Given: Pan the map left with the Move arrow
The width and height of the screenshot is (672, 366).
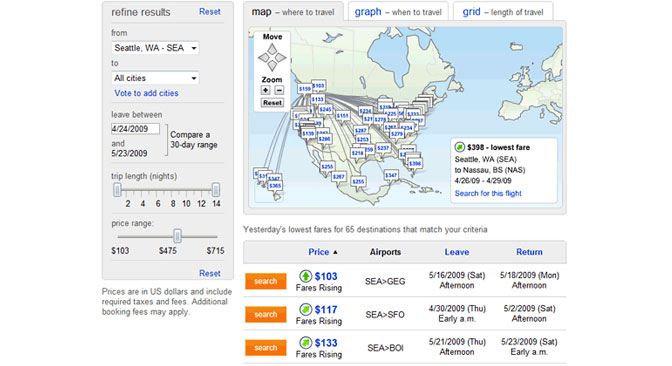Looking at the screenshot, I should pos(263,57).
